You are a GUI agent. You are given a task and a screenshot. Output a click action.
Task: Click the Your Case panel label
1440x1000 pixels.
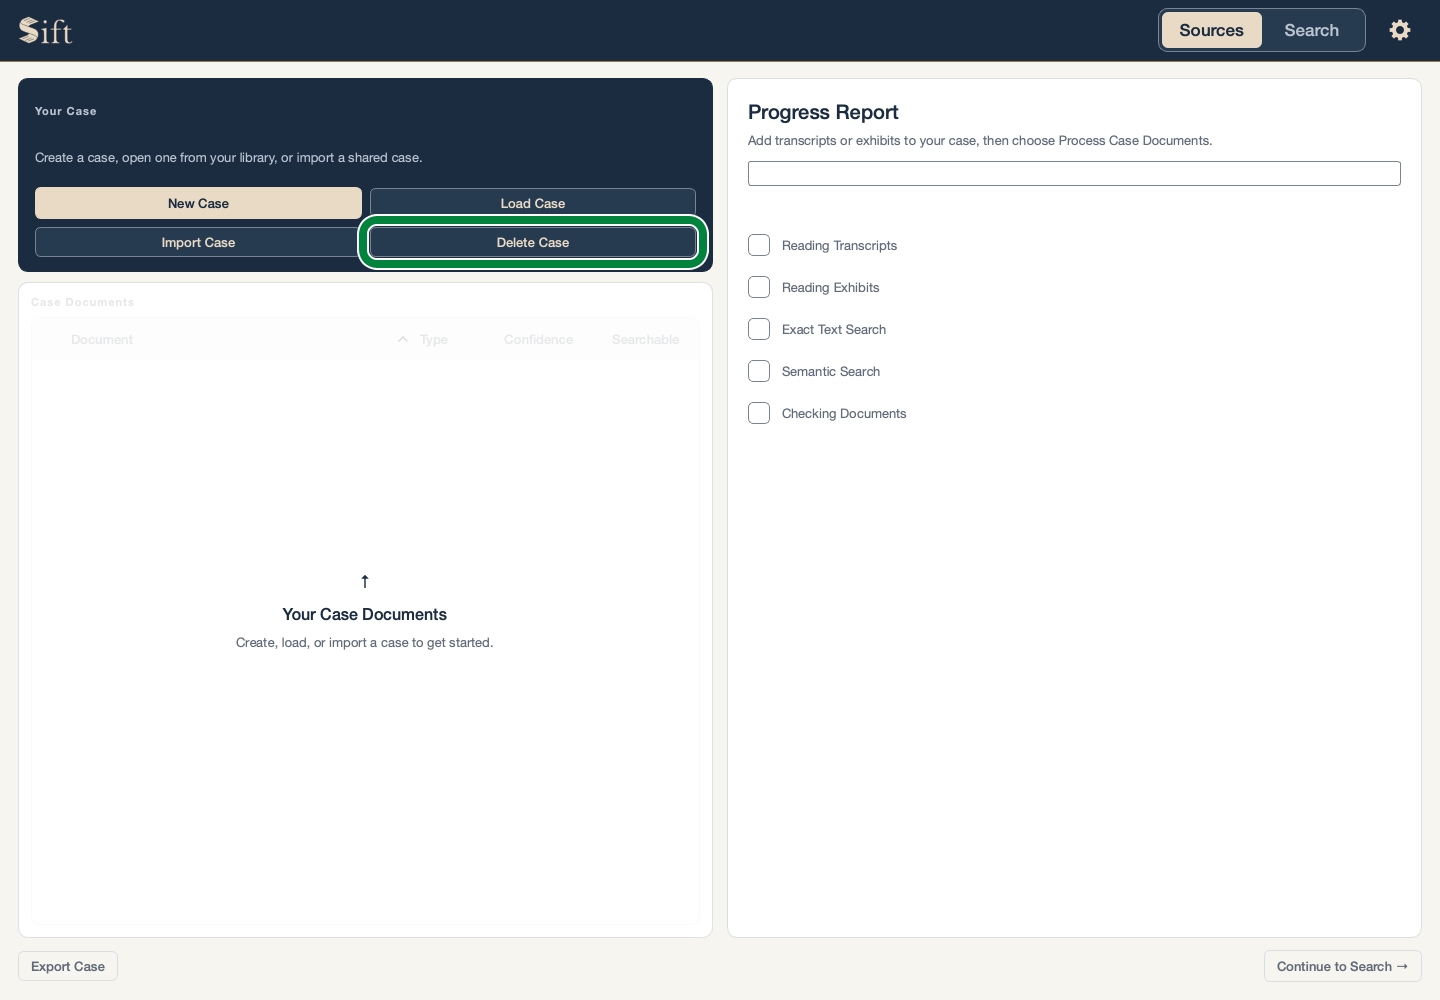66,111
